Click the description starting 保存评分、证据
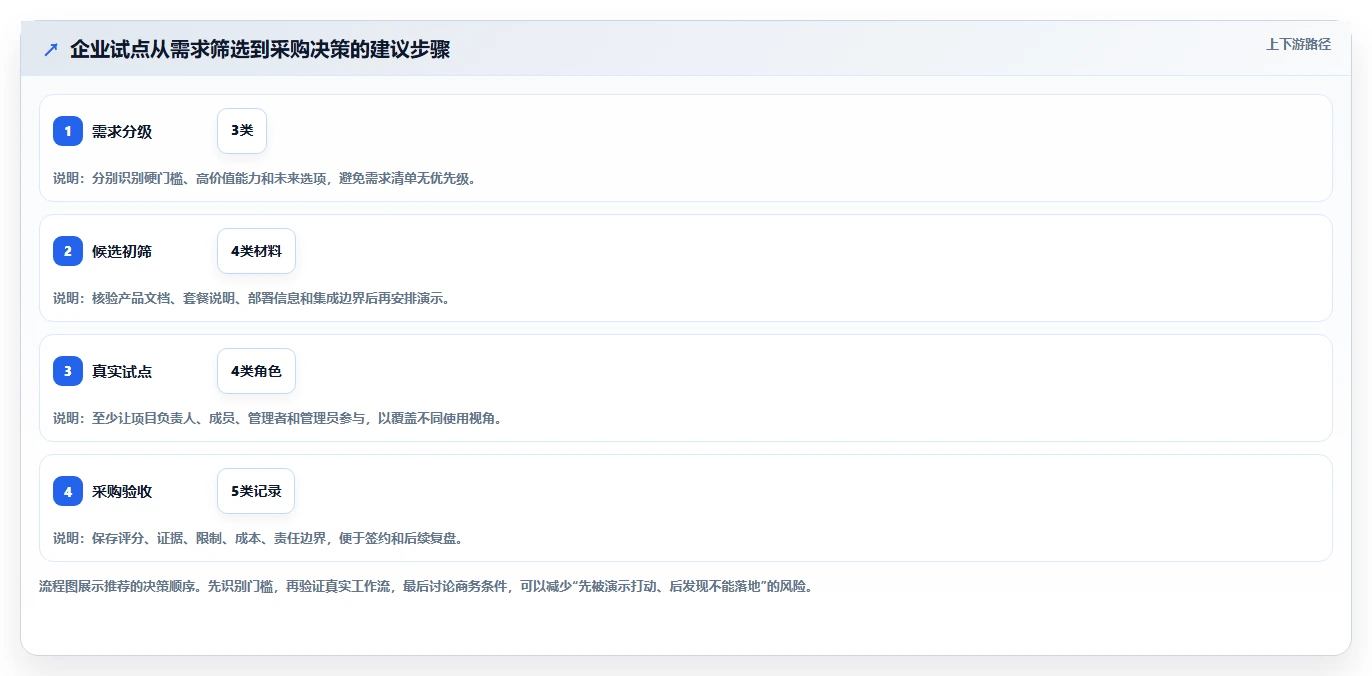Image resolution: width=1372 pixels, height=676 pixels. click(x=258, y=538)
